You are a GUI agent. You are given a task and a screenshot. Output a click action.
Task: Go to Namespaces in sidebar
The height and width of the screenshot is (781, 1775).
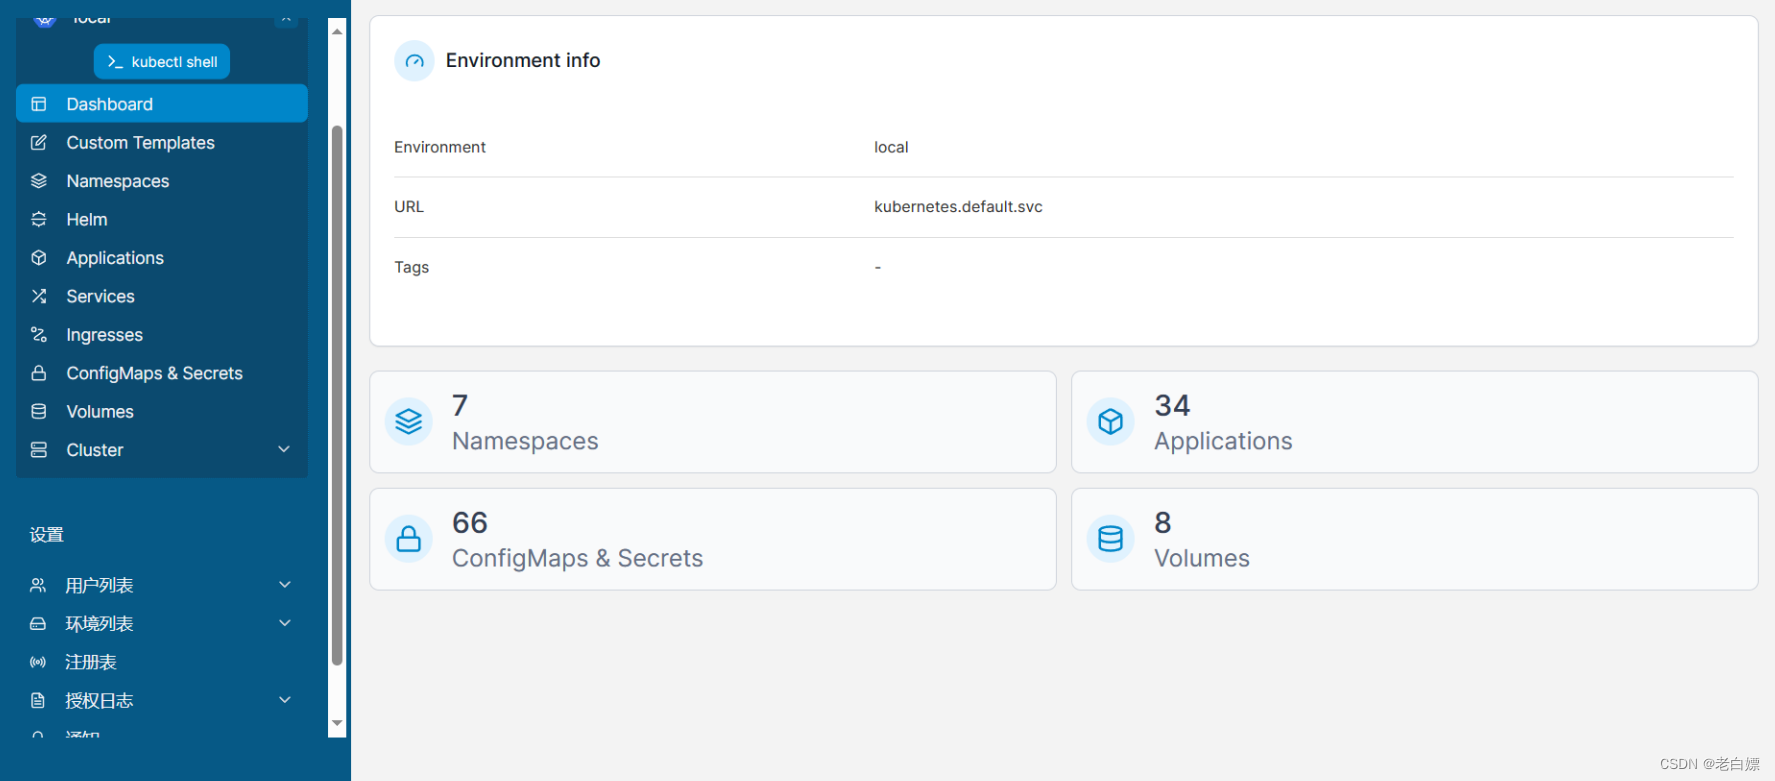[x=162, y=181]
